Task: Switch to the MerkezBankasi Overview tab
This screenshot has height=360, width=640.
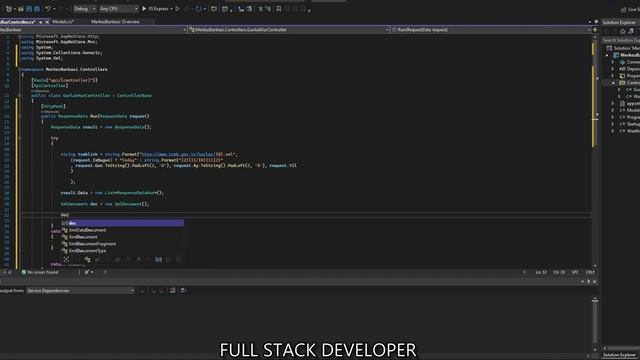Action: (116, 22)
